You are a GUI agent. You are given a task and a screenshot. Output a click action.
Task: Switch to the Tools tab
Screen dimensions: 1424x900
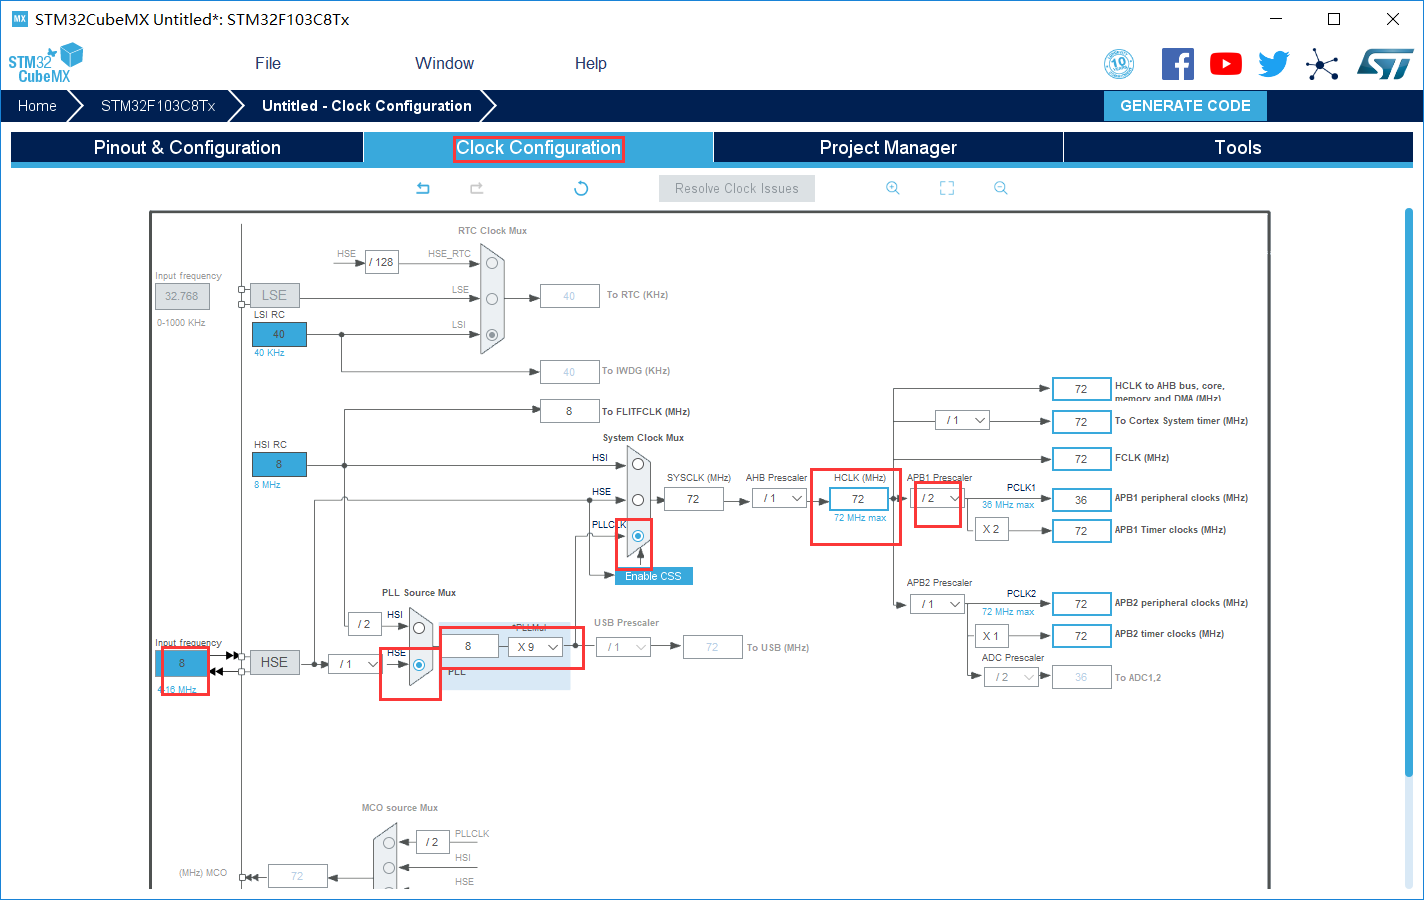1238,147
